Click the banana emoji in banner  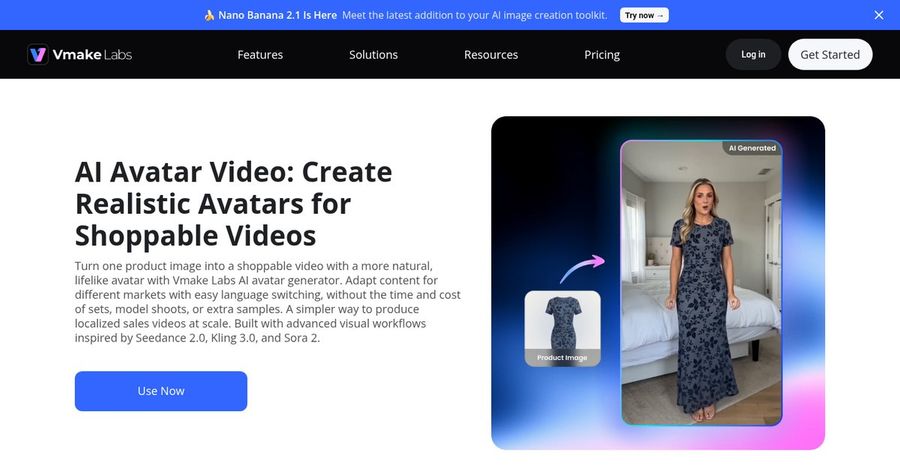point(210,15)
